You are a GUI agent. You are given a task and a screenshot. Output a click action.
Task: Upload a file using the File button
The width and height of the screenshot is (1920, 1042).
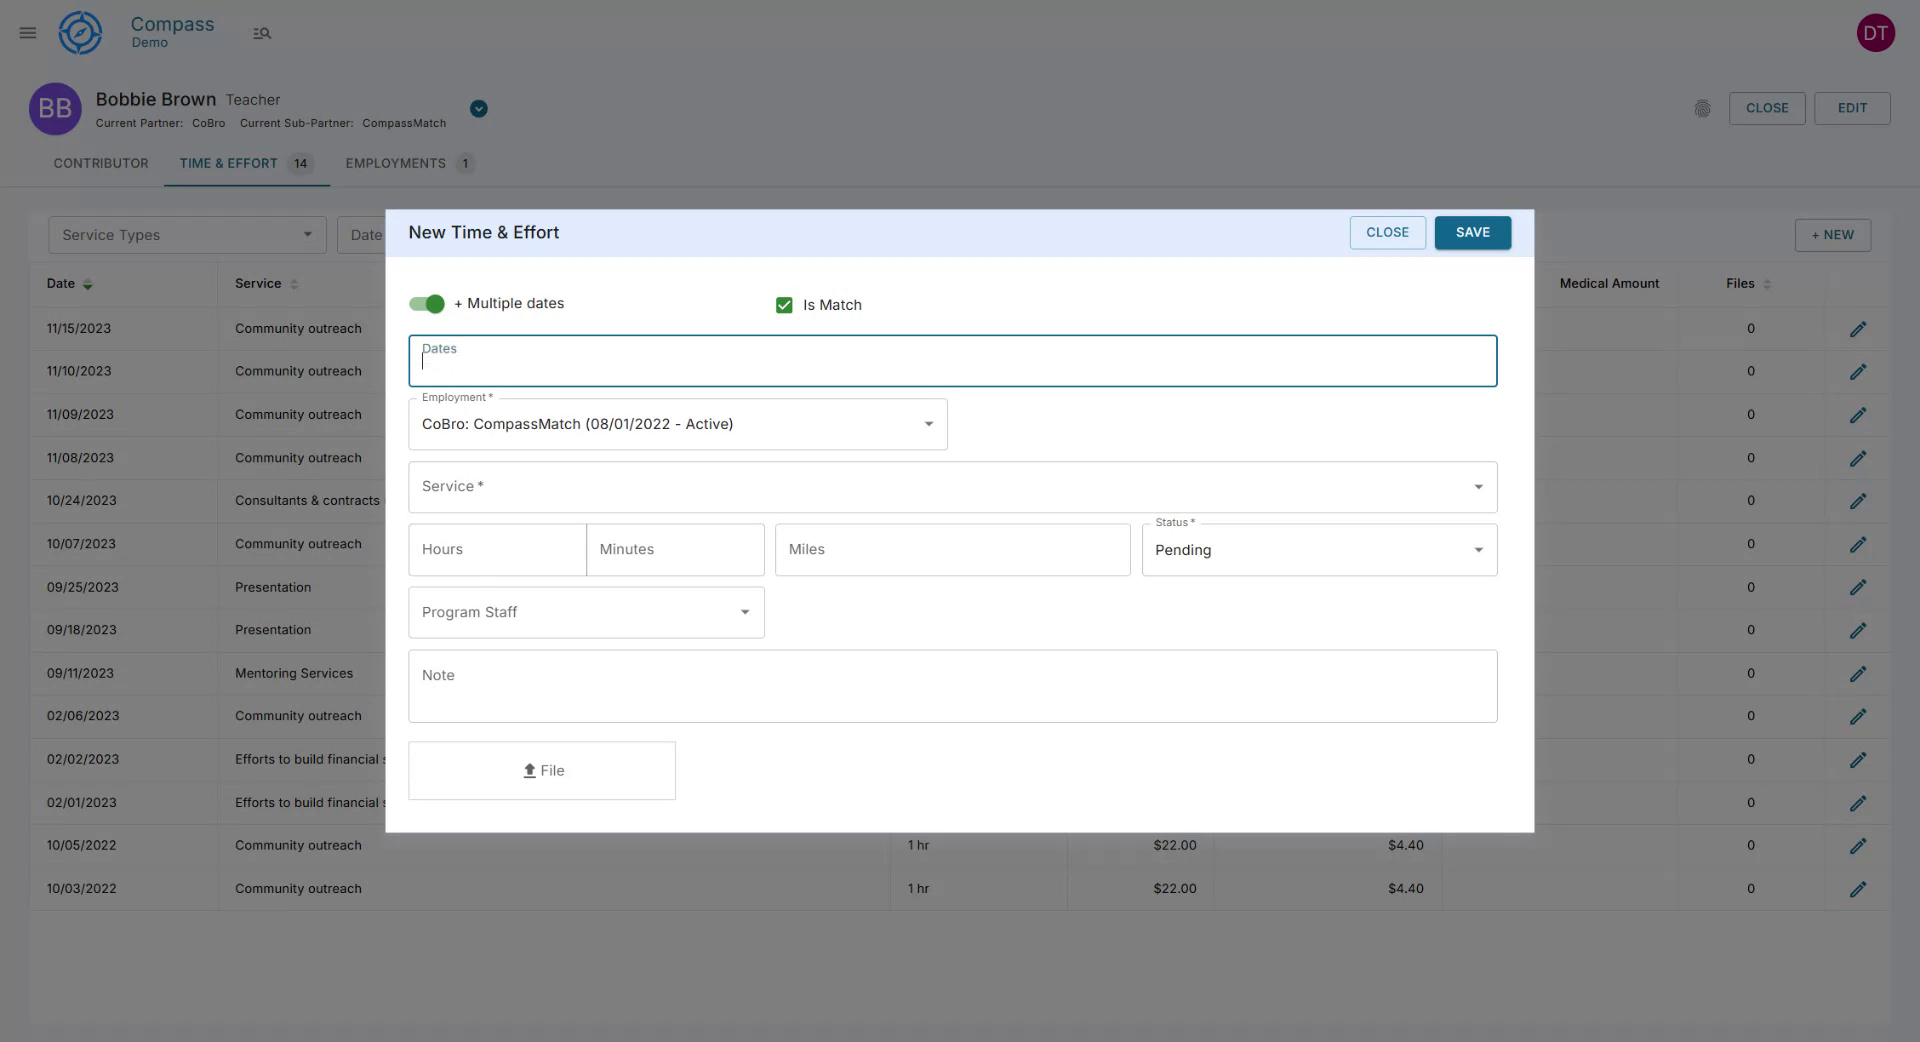click(541, 770)
